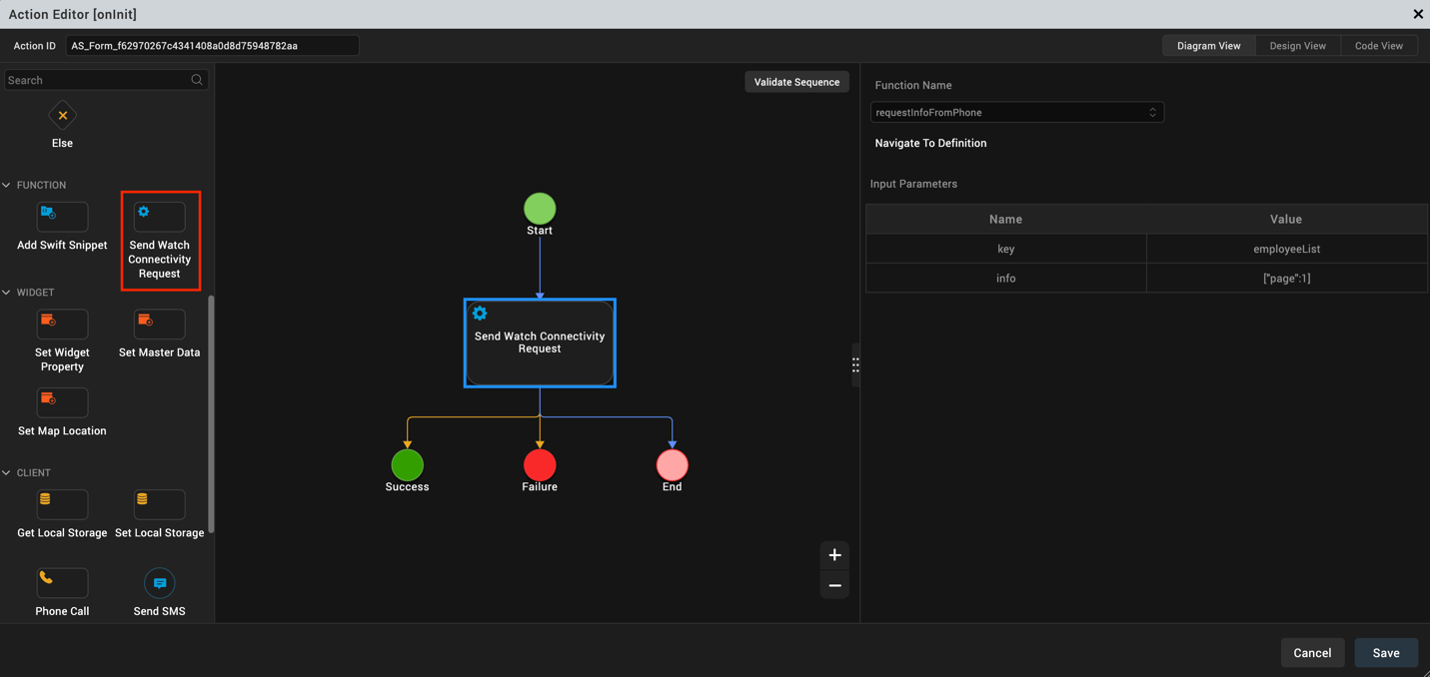
Task: Click the key parameter name cell
Action: pyautogui.click(x=1006, y=249)
